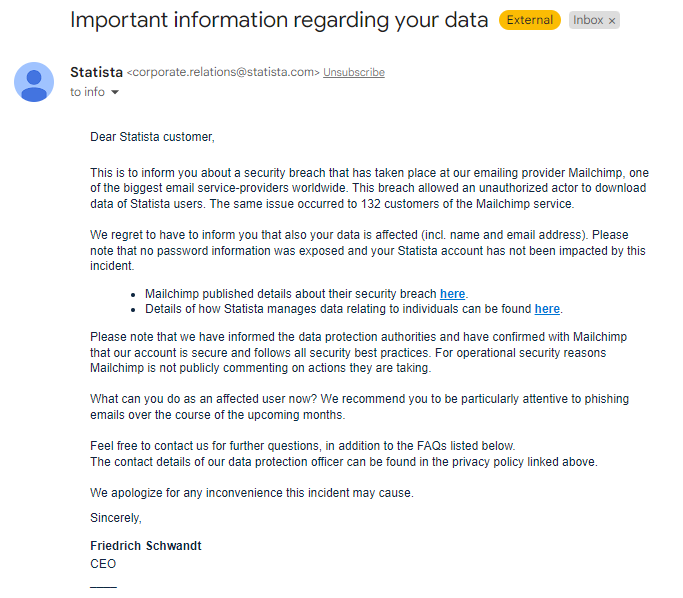Viewport: 683px width, 598px height.
Task: Click the "Dear Statista customer" greeting line
Action: pyautogui.click(x=152, y=137)
